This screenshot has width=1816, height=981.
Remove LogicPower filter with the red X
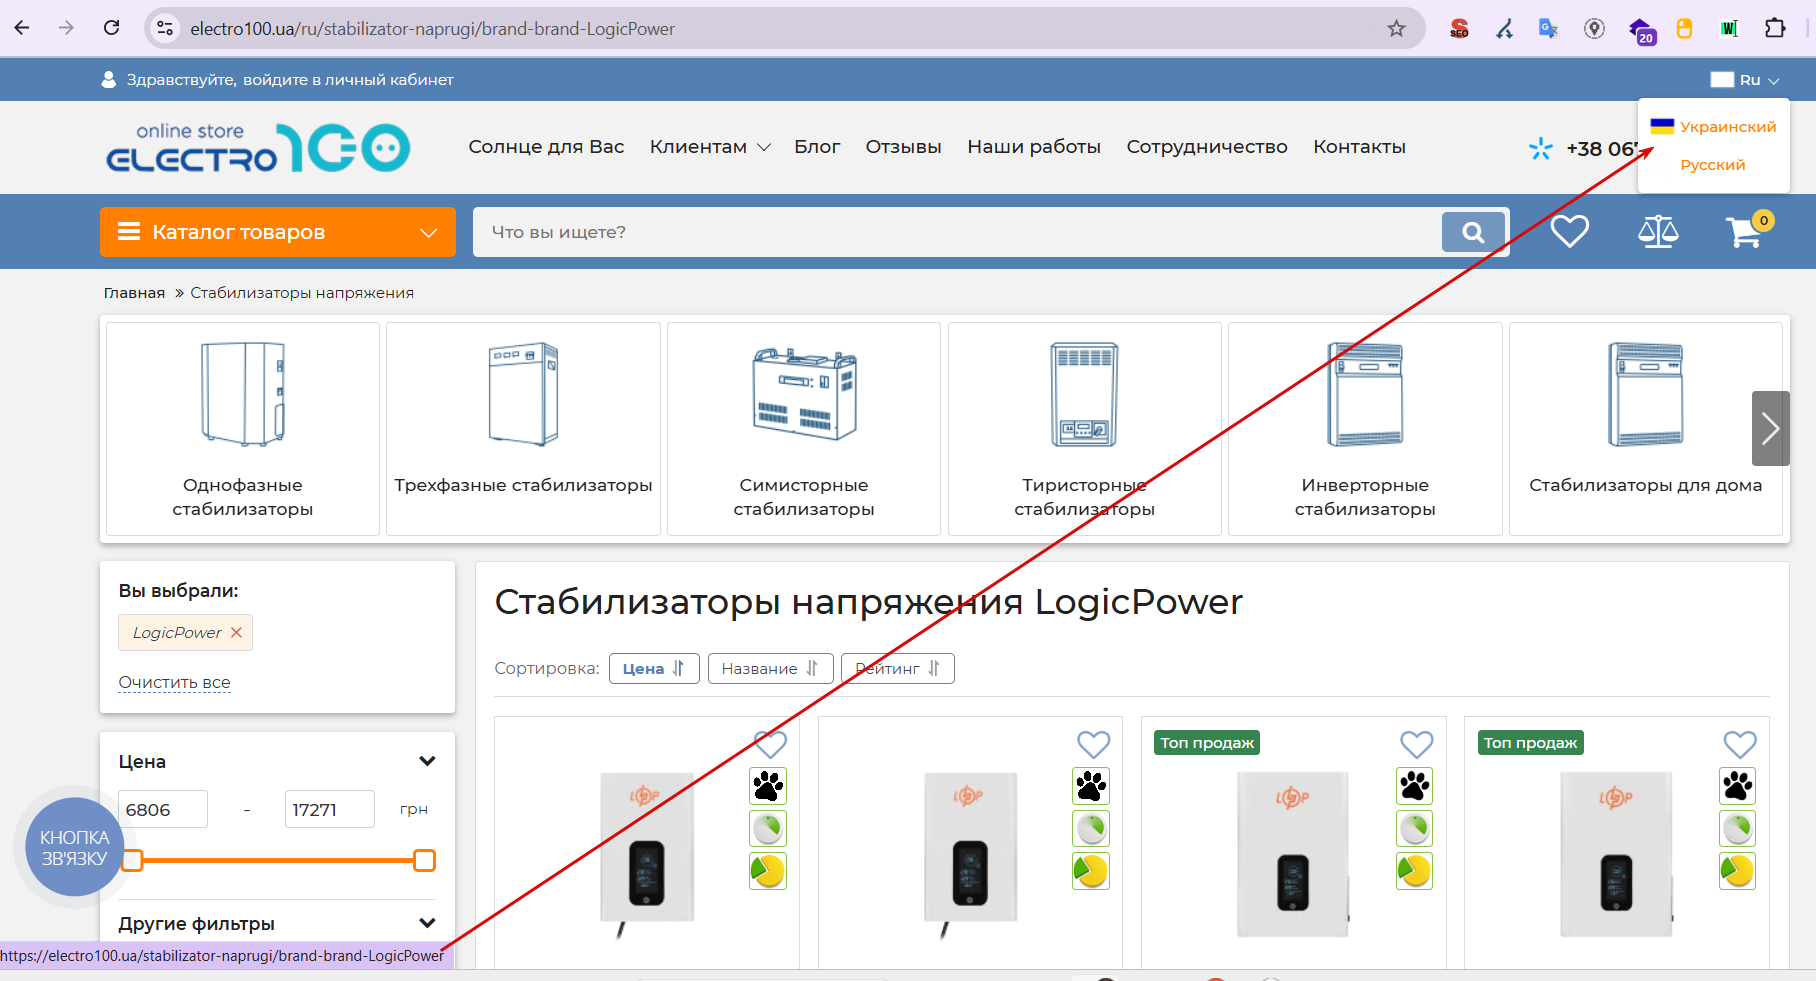pos(237,632)
